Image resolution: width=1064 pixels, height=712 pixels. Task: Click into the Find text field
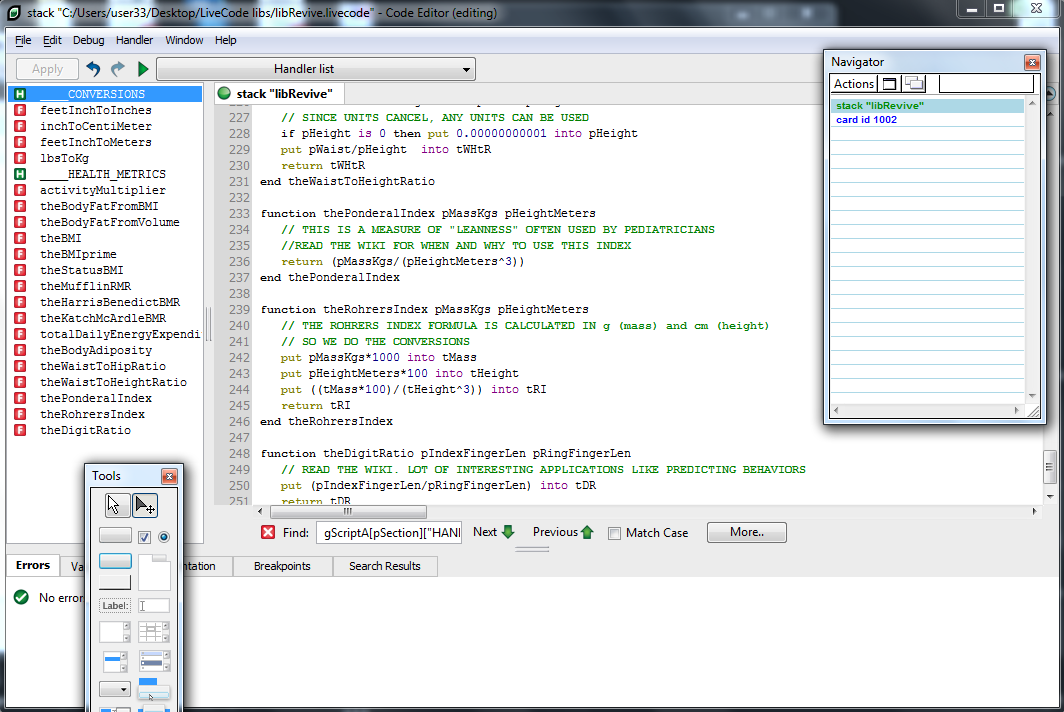(x=389, y=533)
